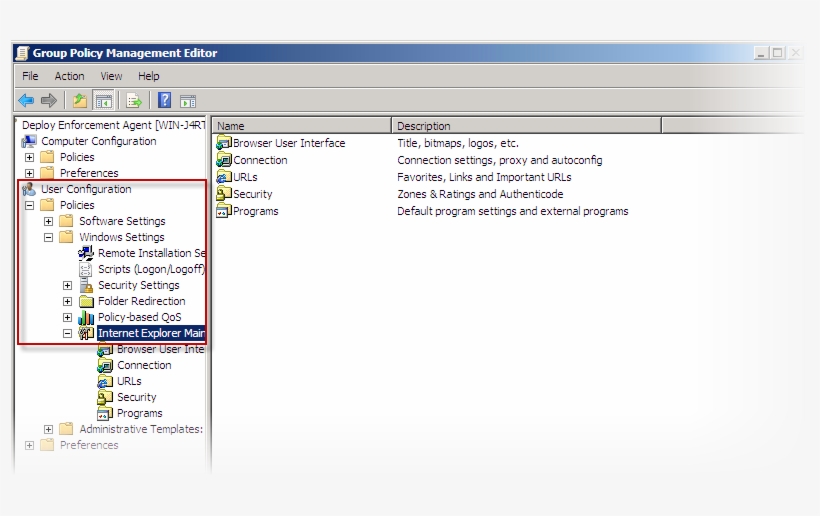
Task: Click the Remote Installation Services icon
Action: (86, 253)
